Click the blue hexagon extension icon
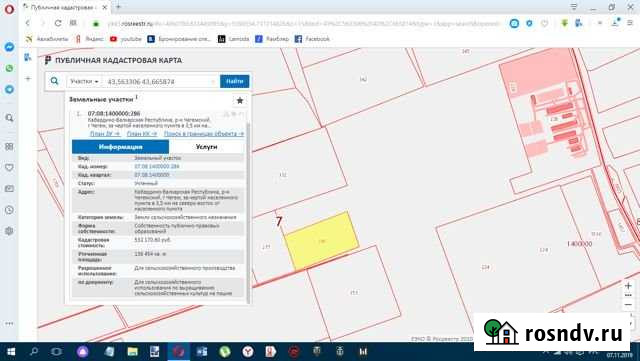Screen dimensions: 640x361 (x=529, y=24)
